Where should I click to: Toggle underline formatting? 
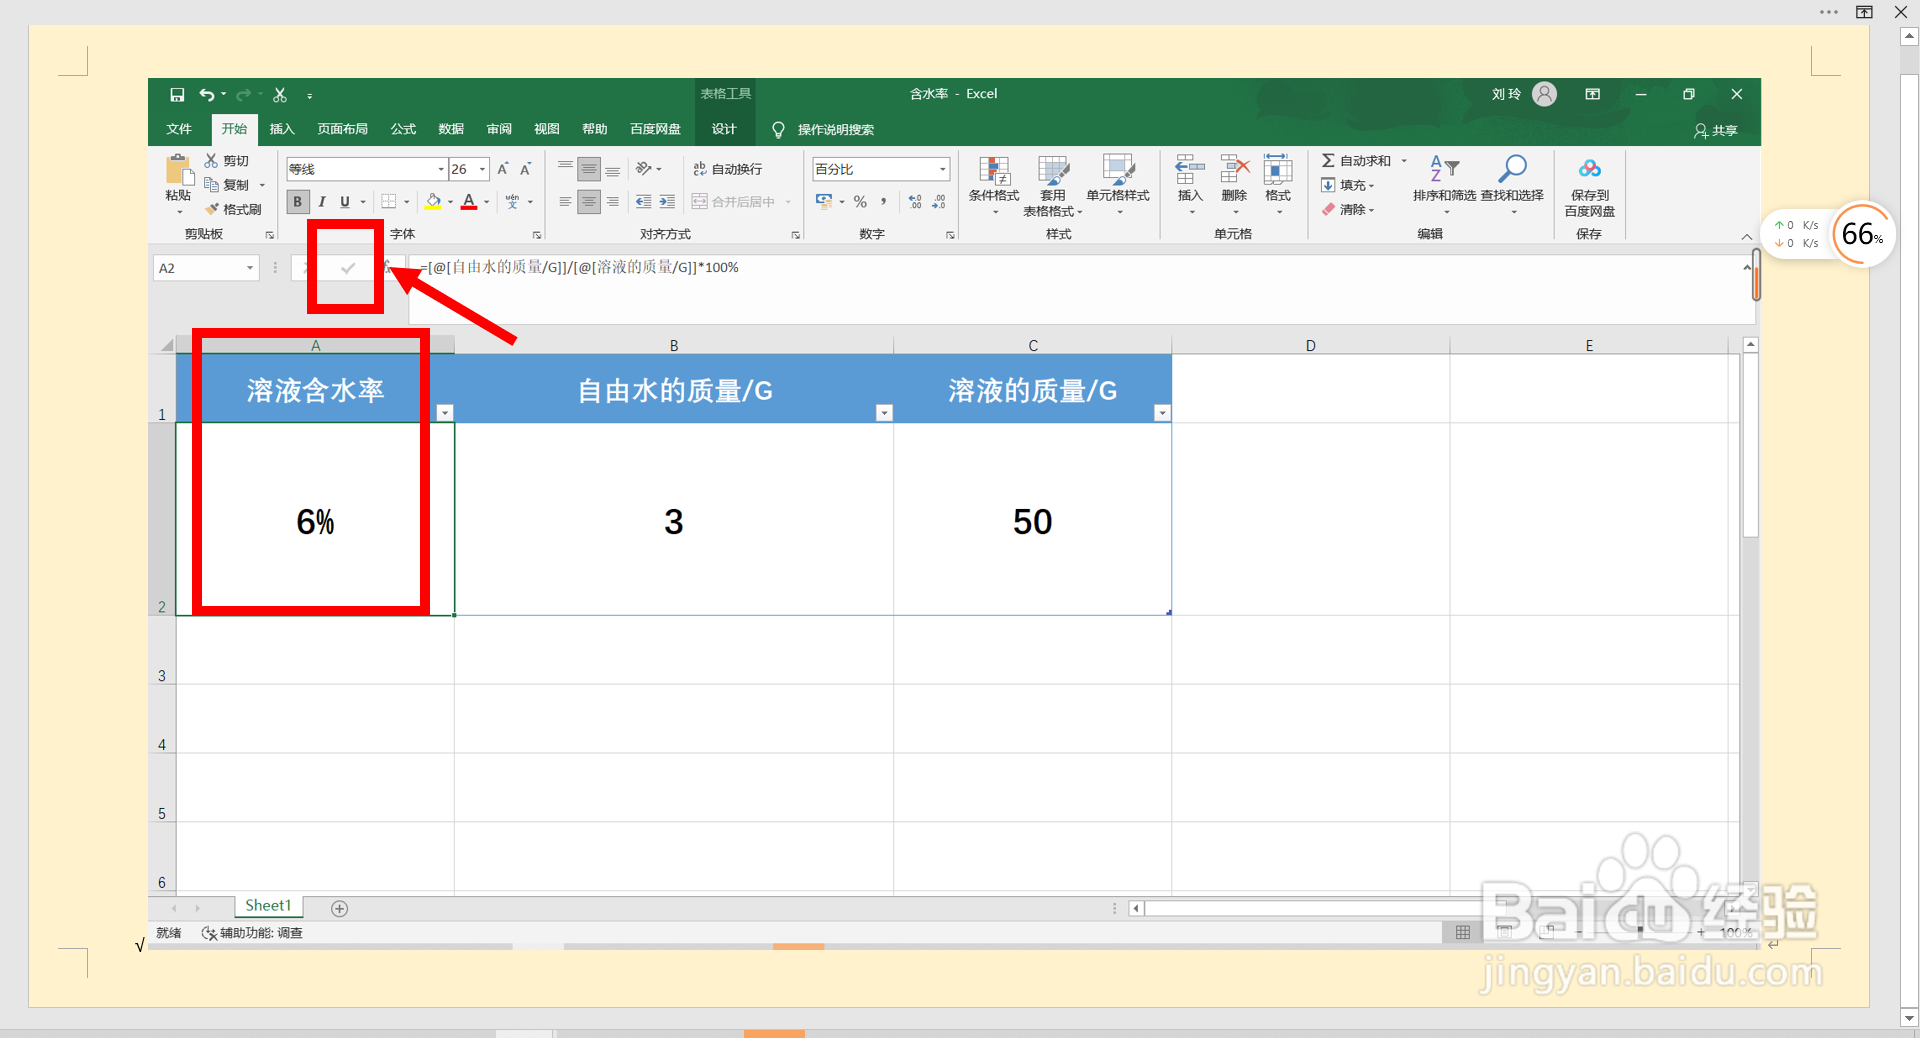(x=344, y=201)
